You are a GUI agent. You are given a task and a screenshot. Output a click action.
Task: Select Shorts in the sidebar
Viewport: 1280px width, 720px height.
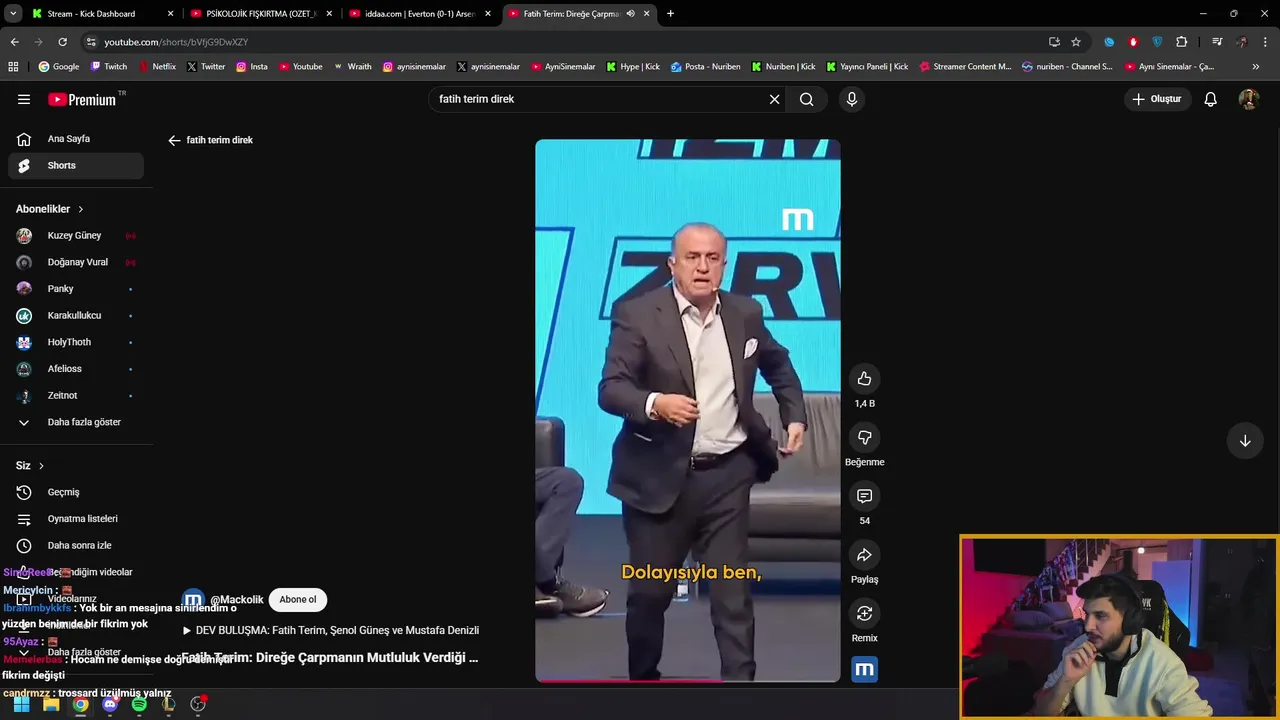[x=76, y=166]
